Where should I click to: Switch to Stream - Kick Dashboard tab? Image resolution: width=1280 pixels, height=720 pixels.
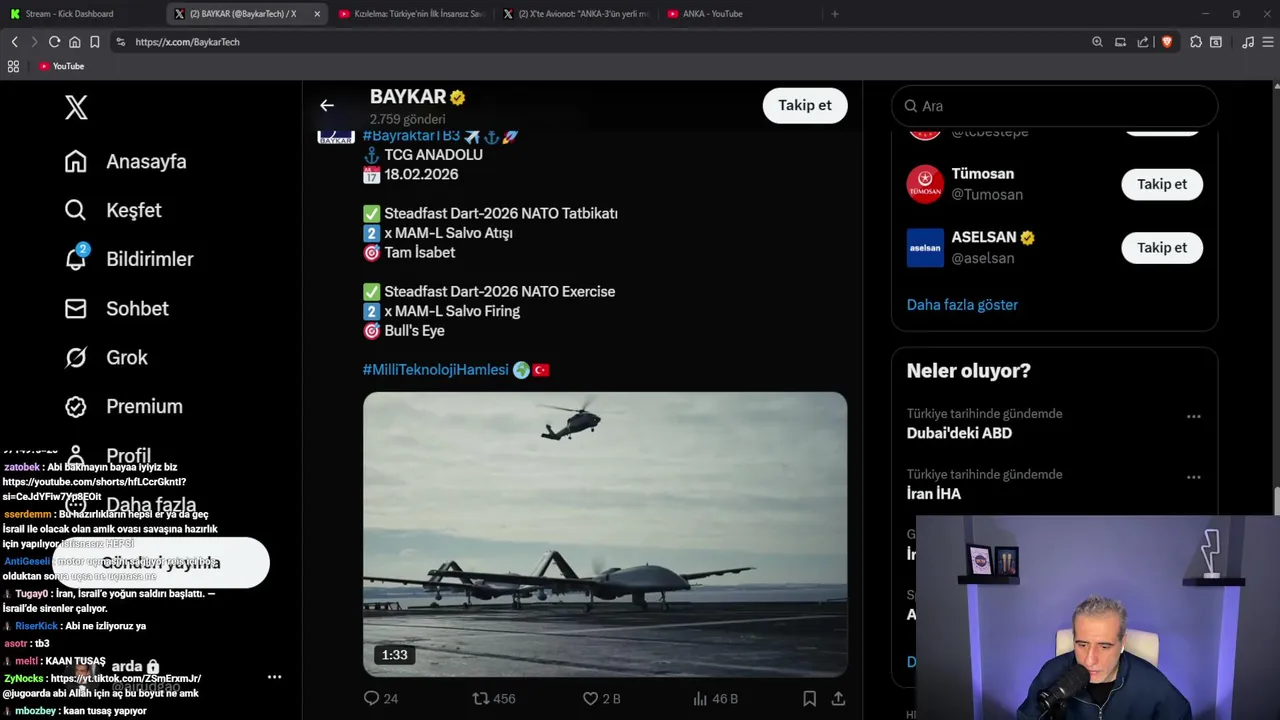pyautogui.click(x=82, y=14)
